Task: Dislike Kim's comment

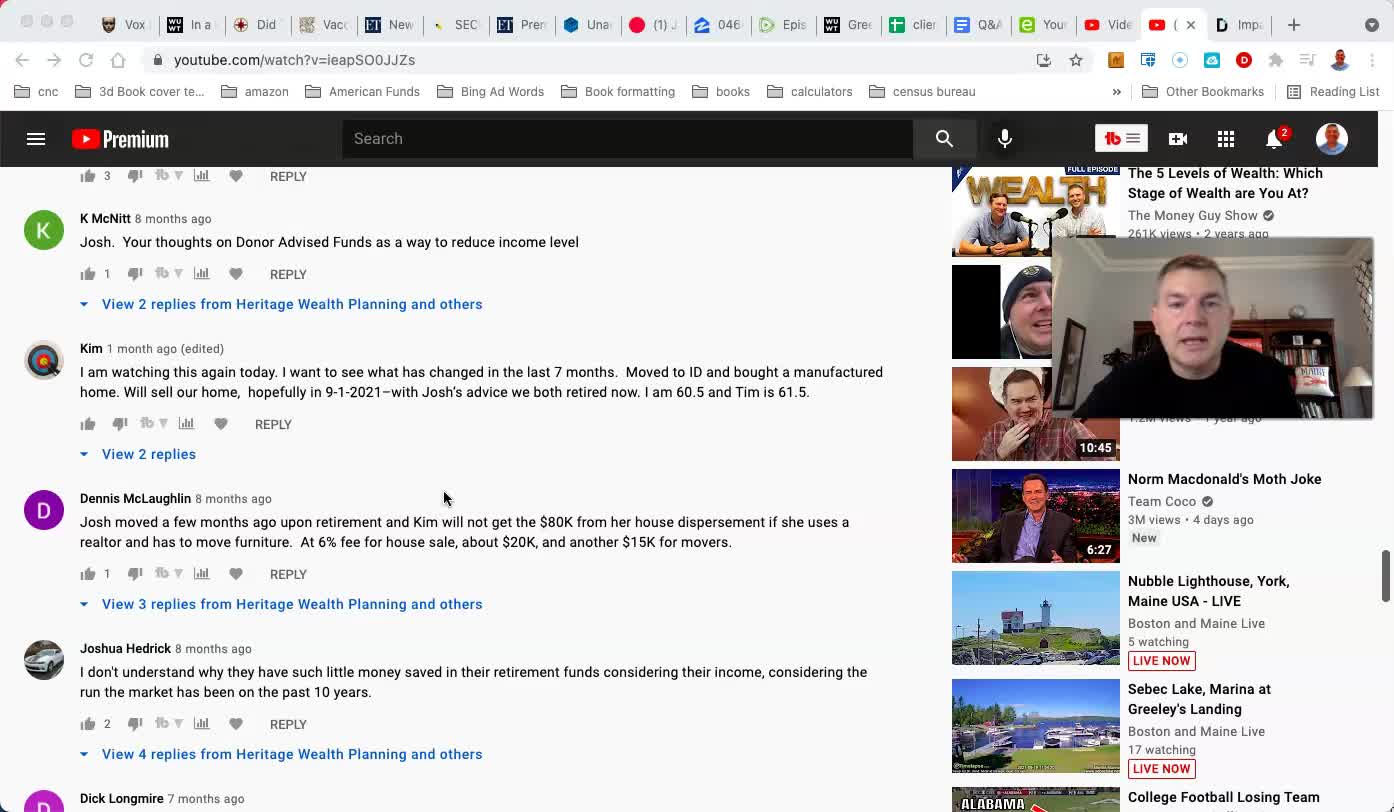Action: 120,424
